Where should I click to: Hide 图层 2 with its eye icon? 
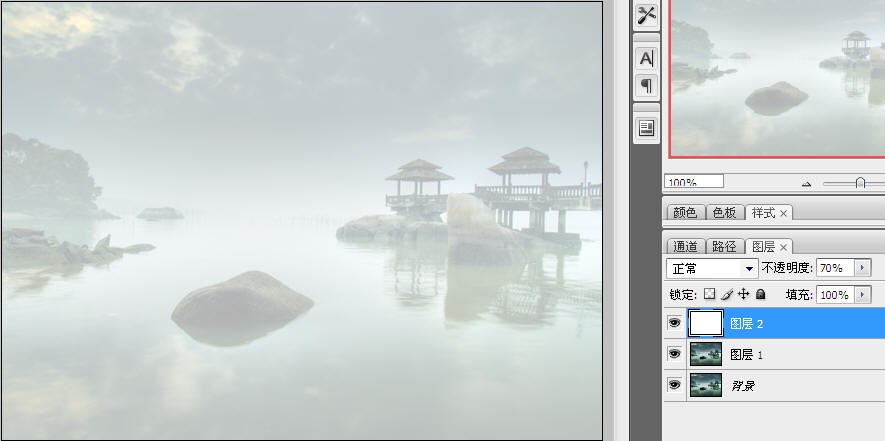click(674, 323)
